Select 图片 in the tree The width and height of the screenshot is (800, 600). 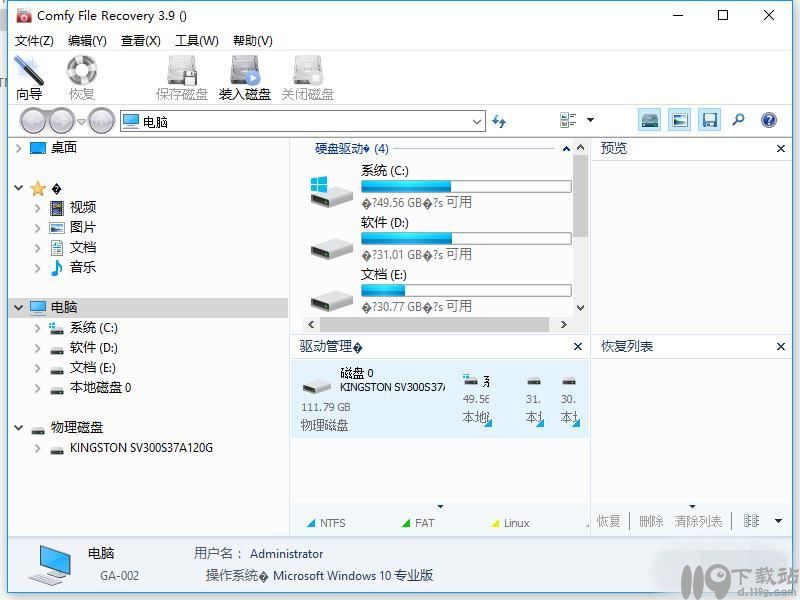(x=83, y=228)
